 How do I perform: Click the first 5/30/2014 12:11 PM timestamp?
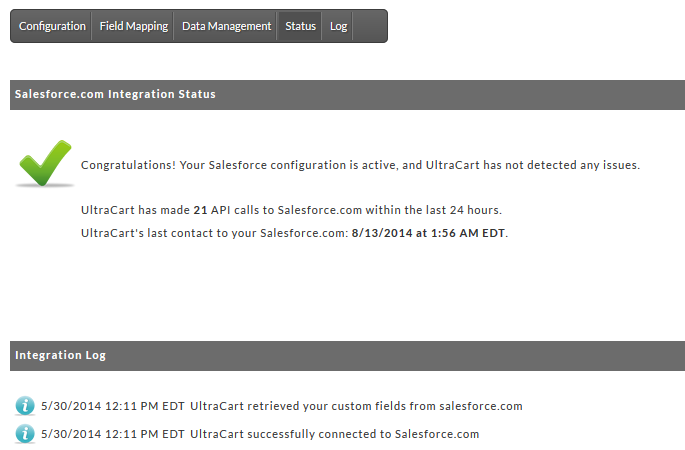tap(113, 406)
